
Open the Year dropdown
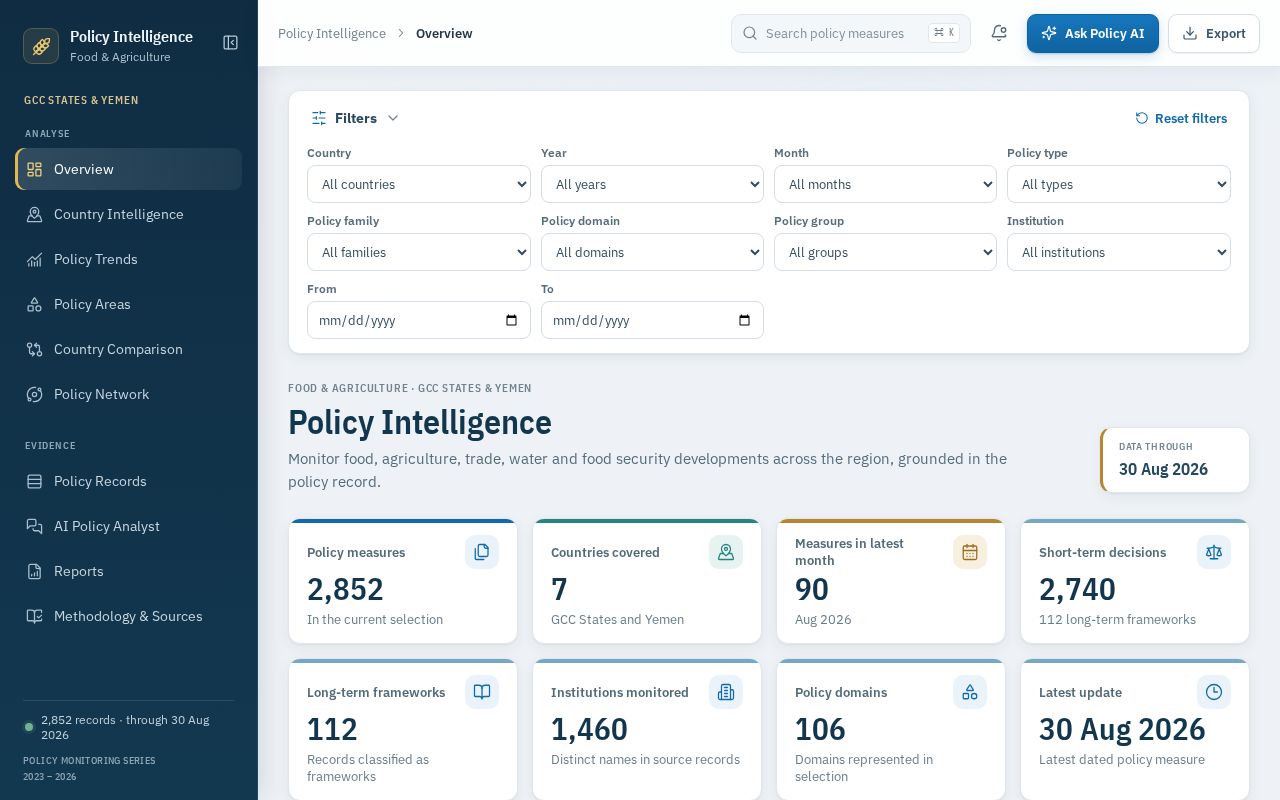pos(652,184)
